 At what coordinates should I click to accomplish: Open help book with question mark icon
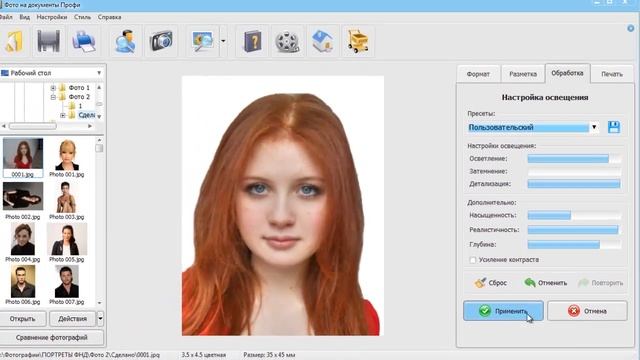(x=252, y=42)
